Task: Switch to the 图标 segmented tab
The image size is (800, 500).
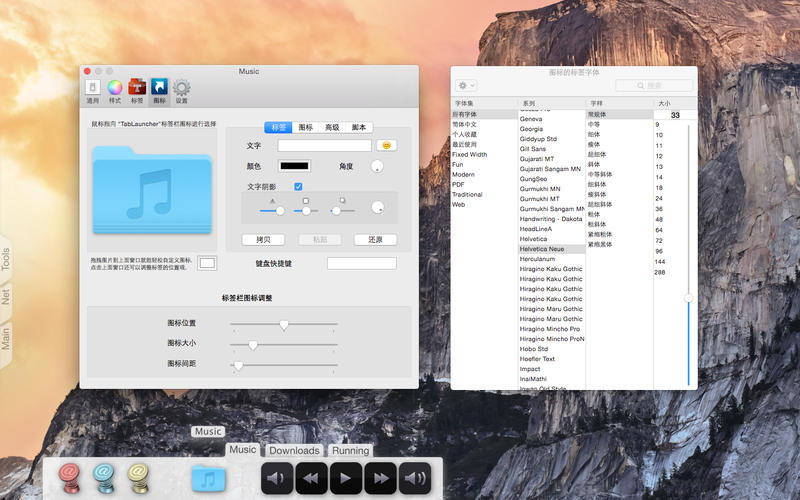Action: tap(306, 127)
